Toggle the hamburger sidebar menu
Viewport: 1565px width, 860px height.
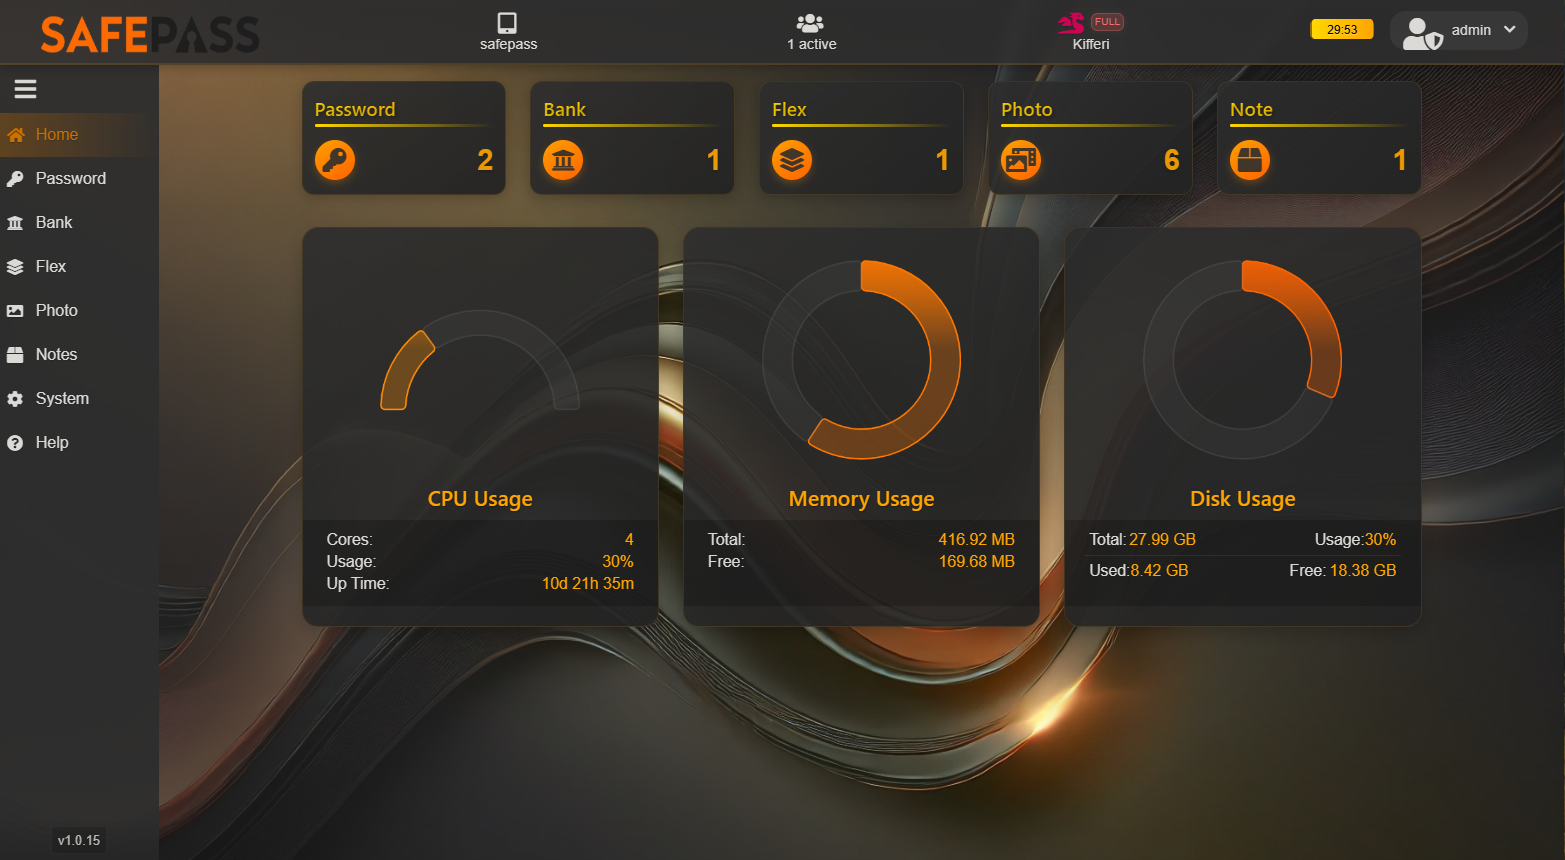coord(25,89)
